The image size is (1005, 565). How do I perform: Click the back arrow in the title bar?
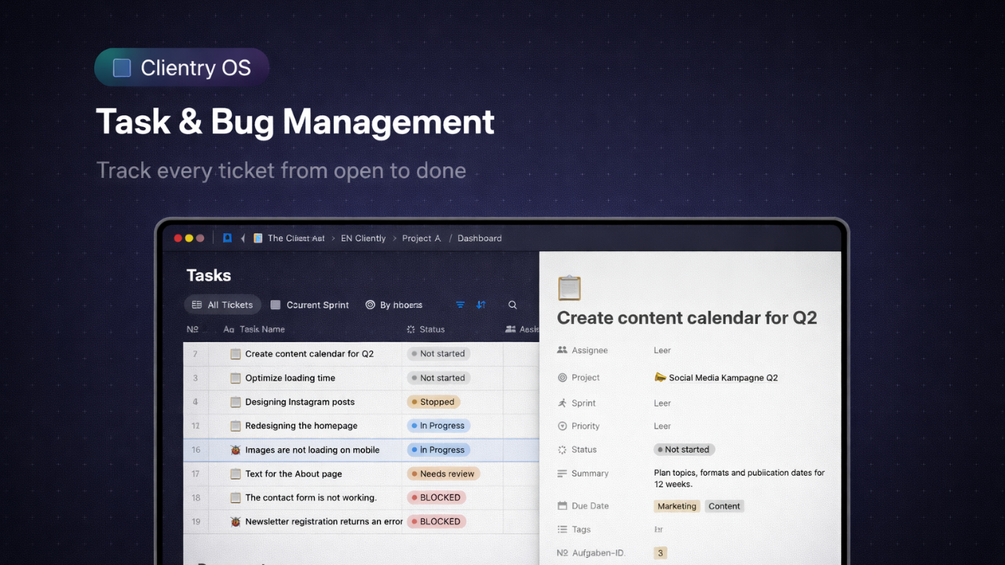coord(243,238)
